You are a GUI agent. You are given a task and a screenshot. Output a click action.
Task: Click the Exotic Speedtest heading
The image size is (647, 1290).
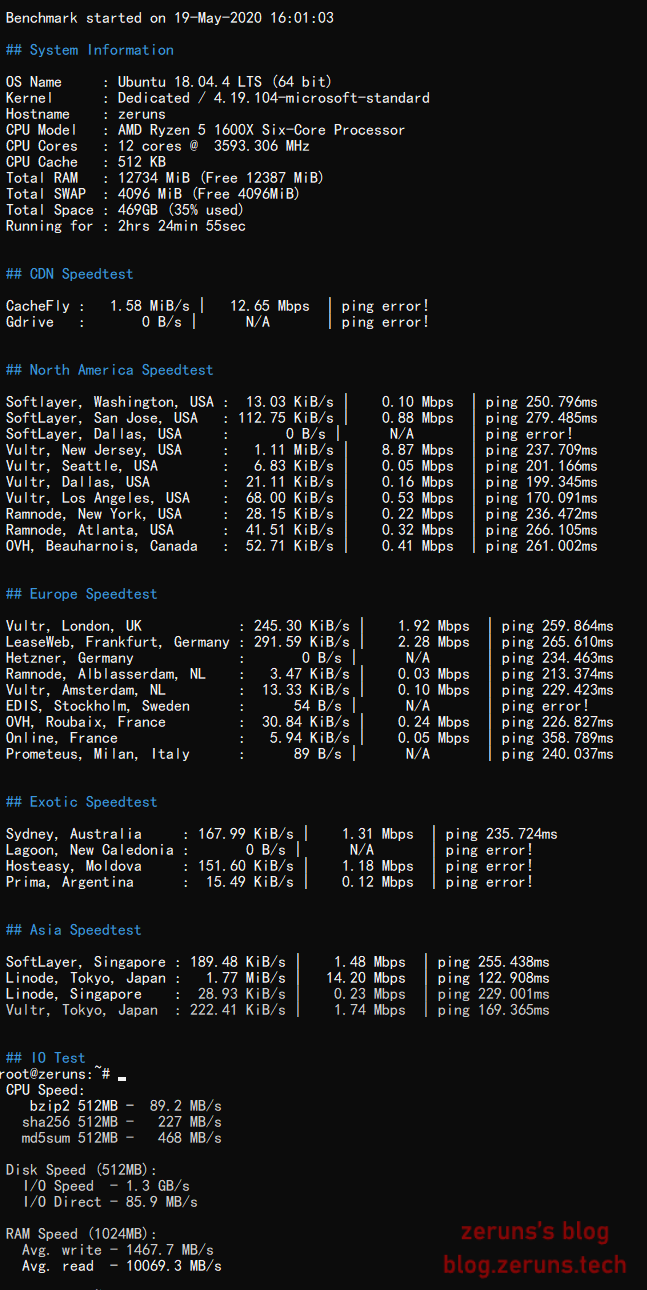82,802
